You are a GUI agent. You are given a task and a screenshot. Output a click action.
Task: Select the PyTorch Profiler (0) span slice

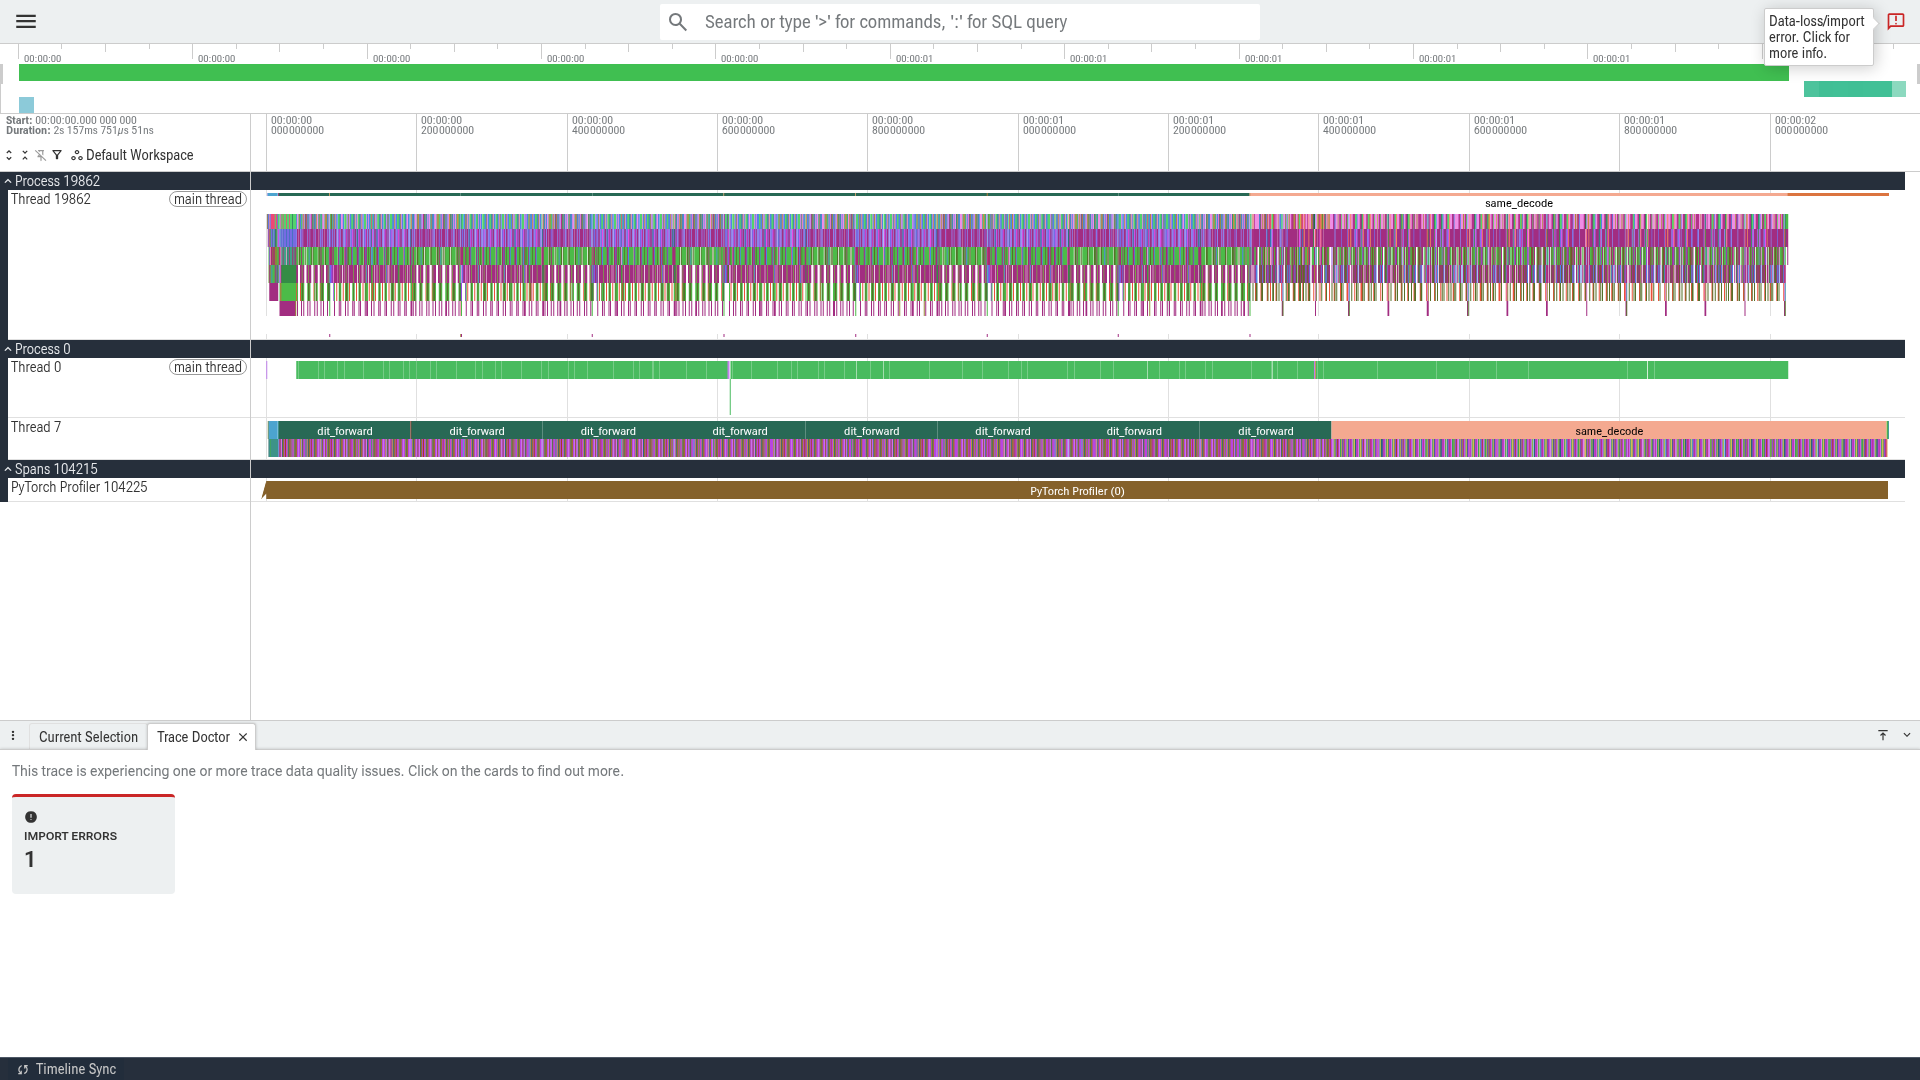coord(1077,491)
